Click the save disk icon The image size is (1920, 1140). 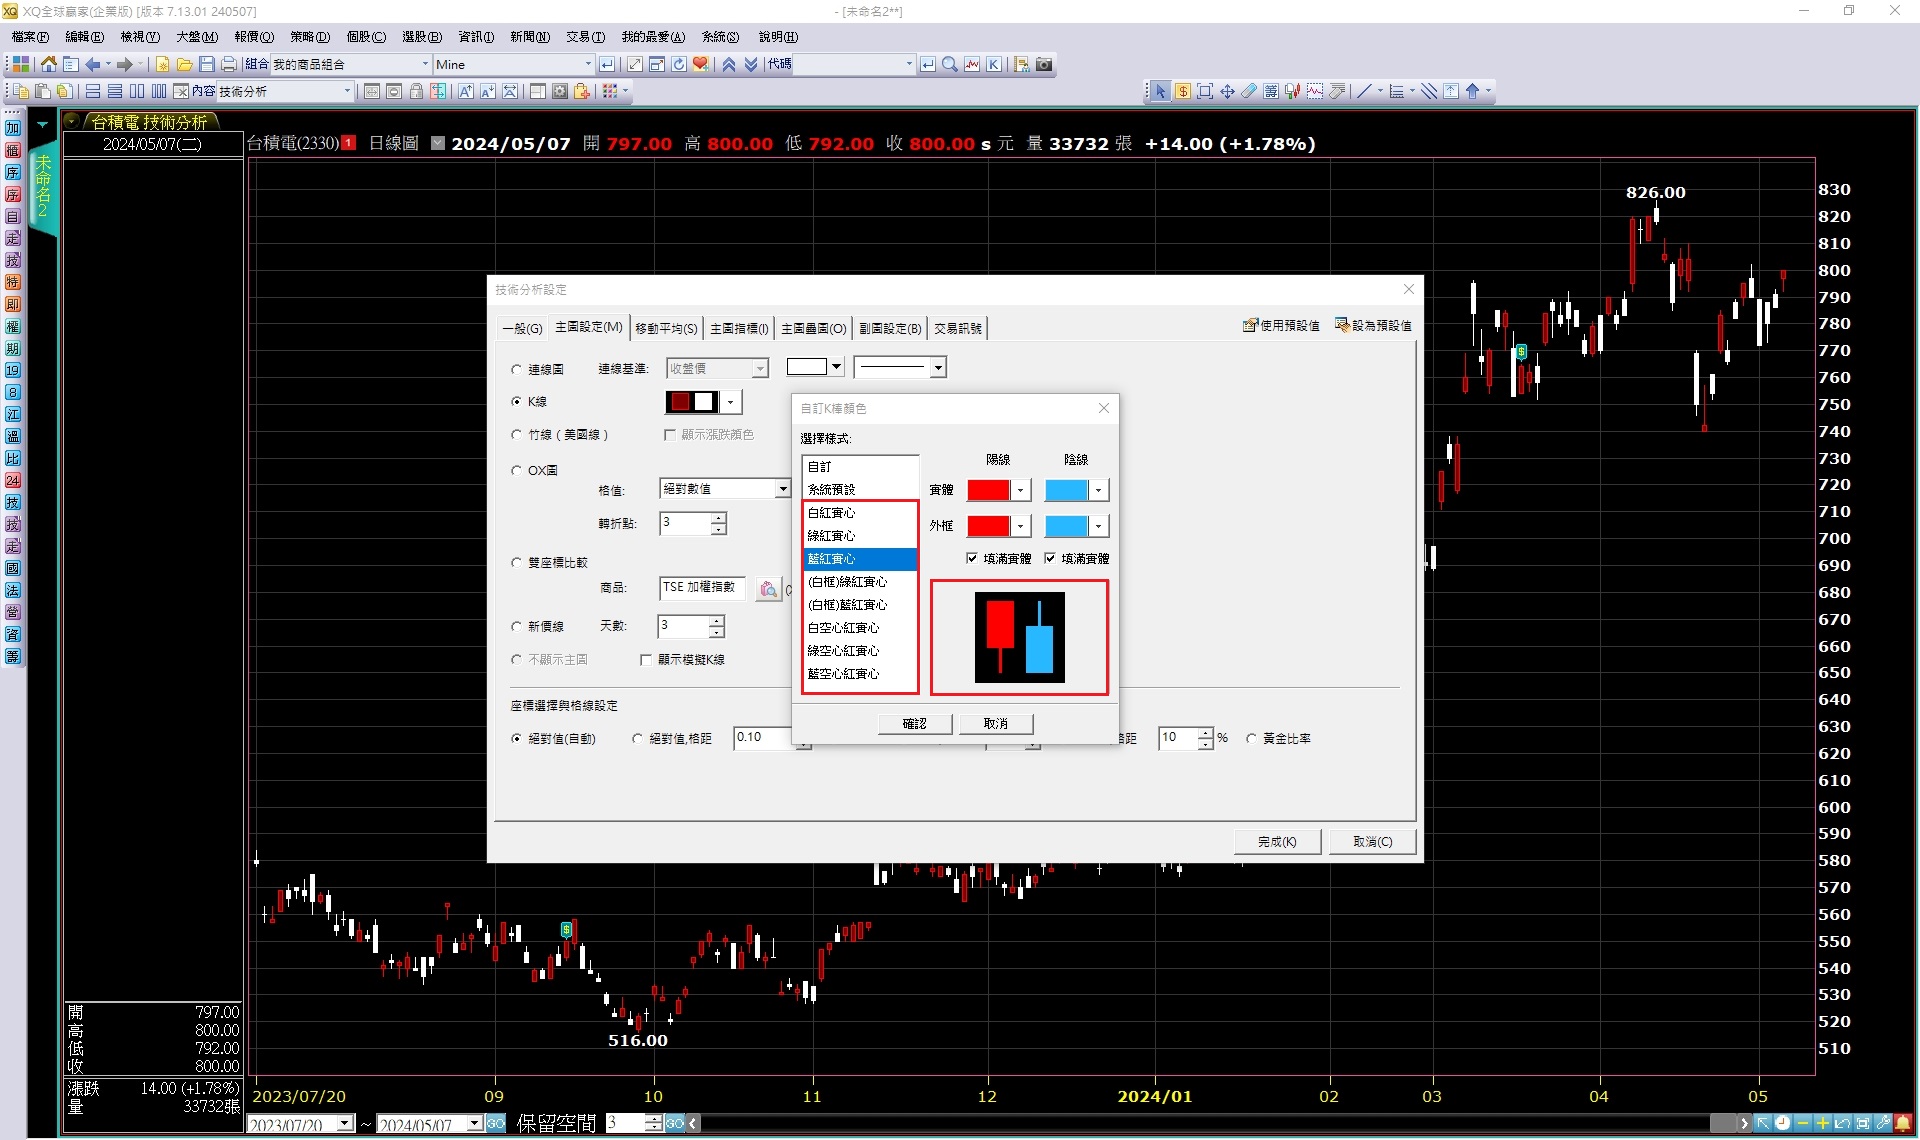coord(207,64)
